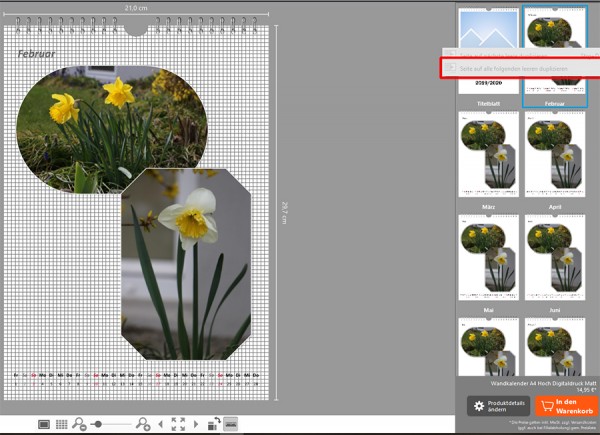The width and height of the screenshot is (600, 435).
Task: Toggle the grid overview icon
Action: 62,424
